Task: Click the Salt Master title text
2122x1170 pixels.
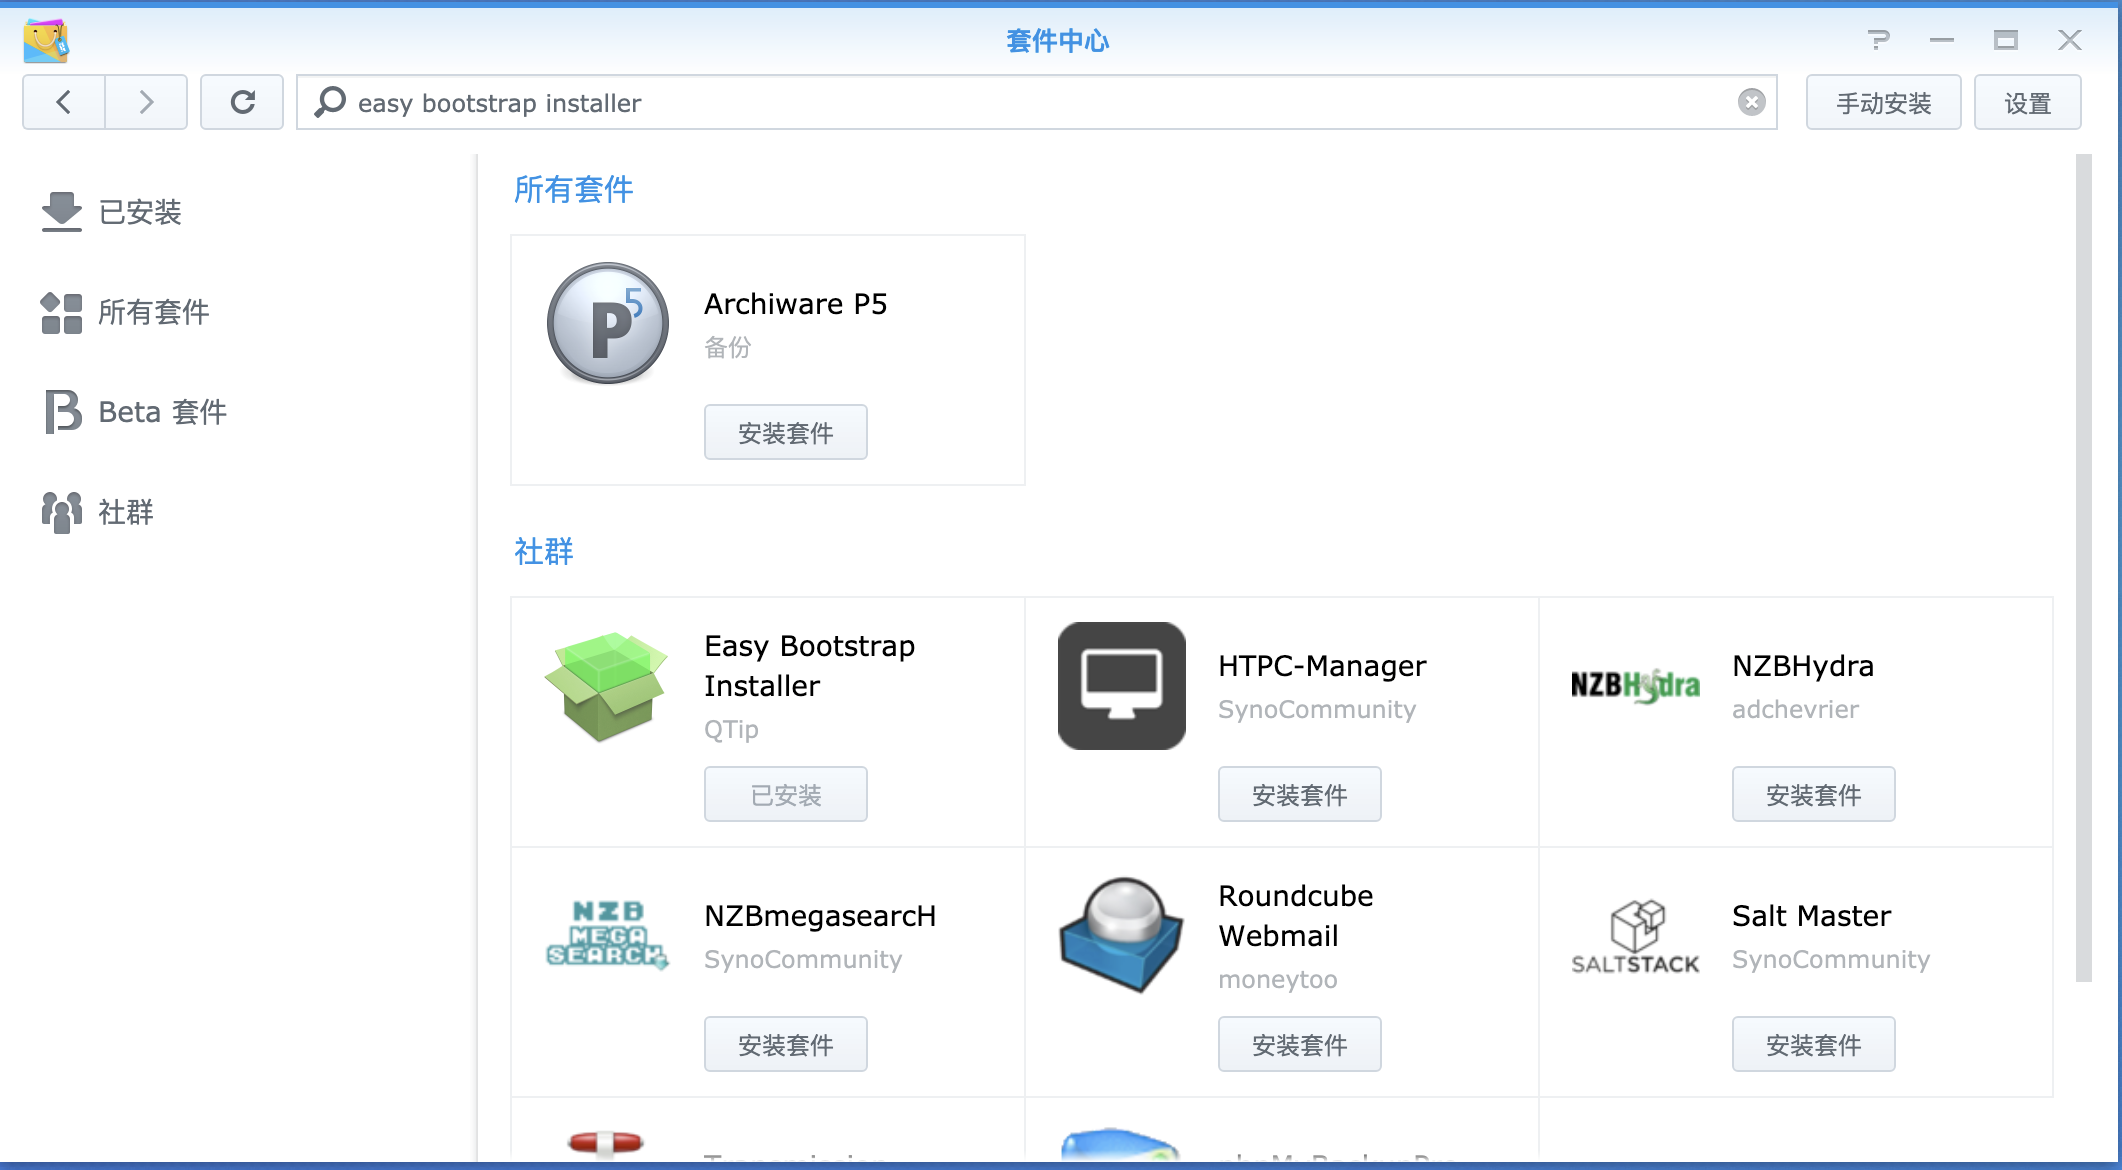Action: pyautogui.click(x=1812, y=916)
